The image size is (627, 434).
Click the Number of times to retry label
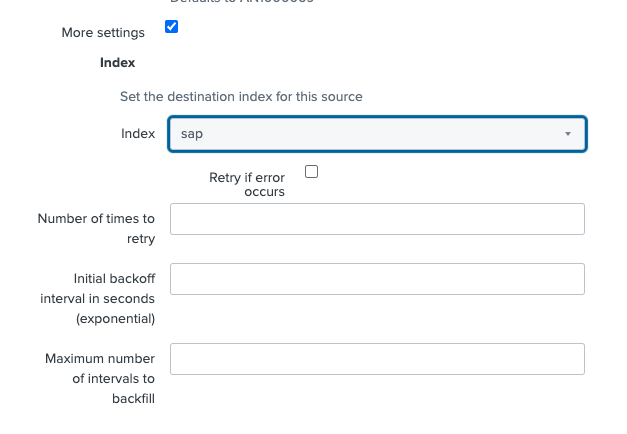tap(96, 228)
